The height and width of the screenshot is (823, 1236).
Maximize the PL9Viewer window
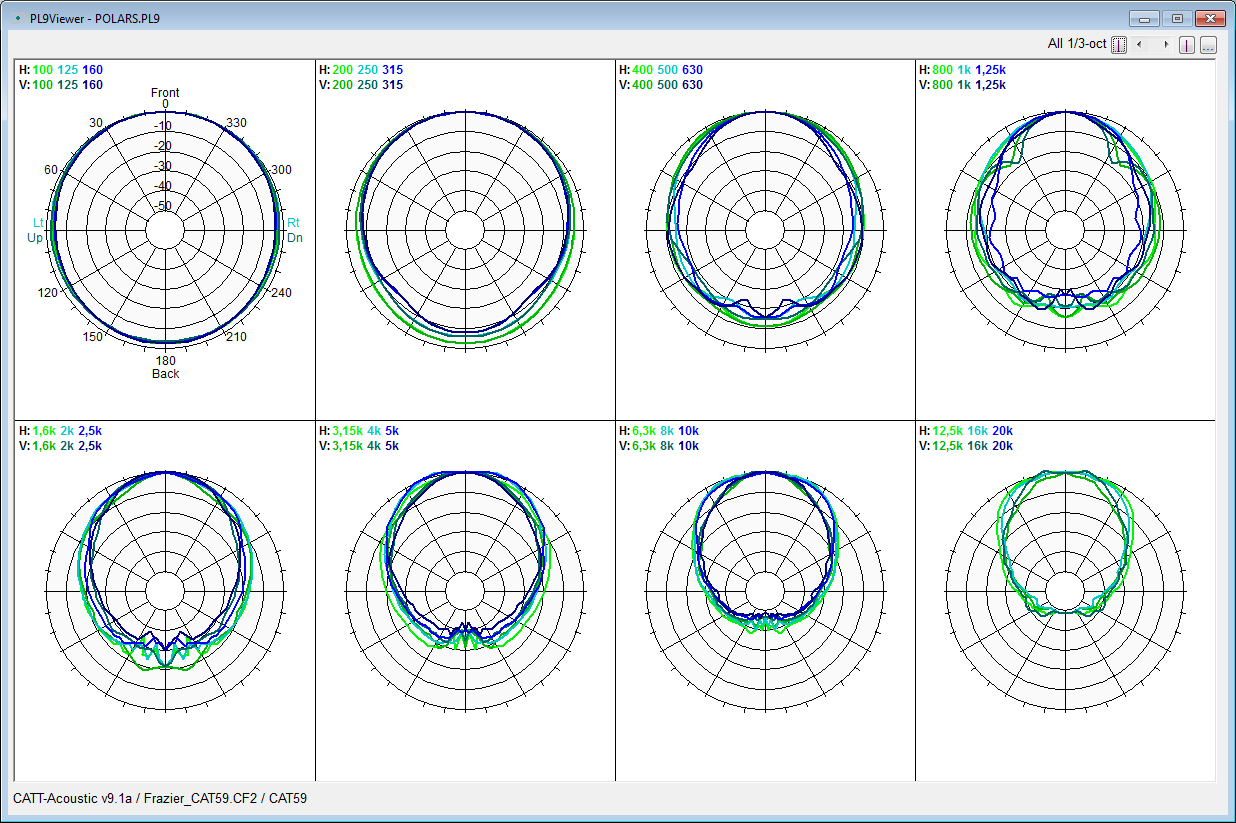point(1177,18)
